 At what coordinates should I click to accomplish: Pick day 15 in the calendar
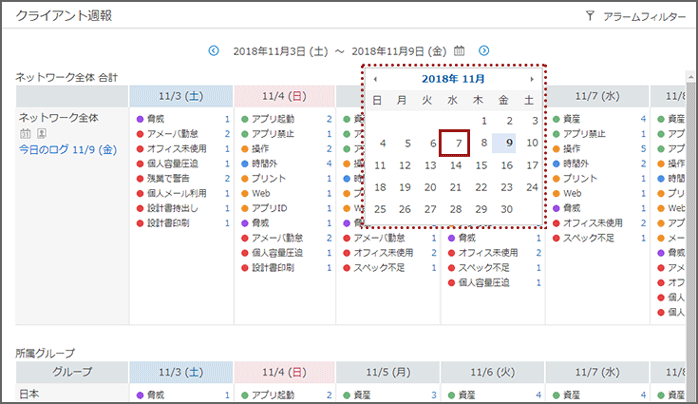pos(481,165)
